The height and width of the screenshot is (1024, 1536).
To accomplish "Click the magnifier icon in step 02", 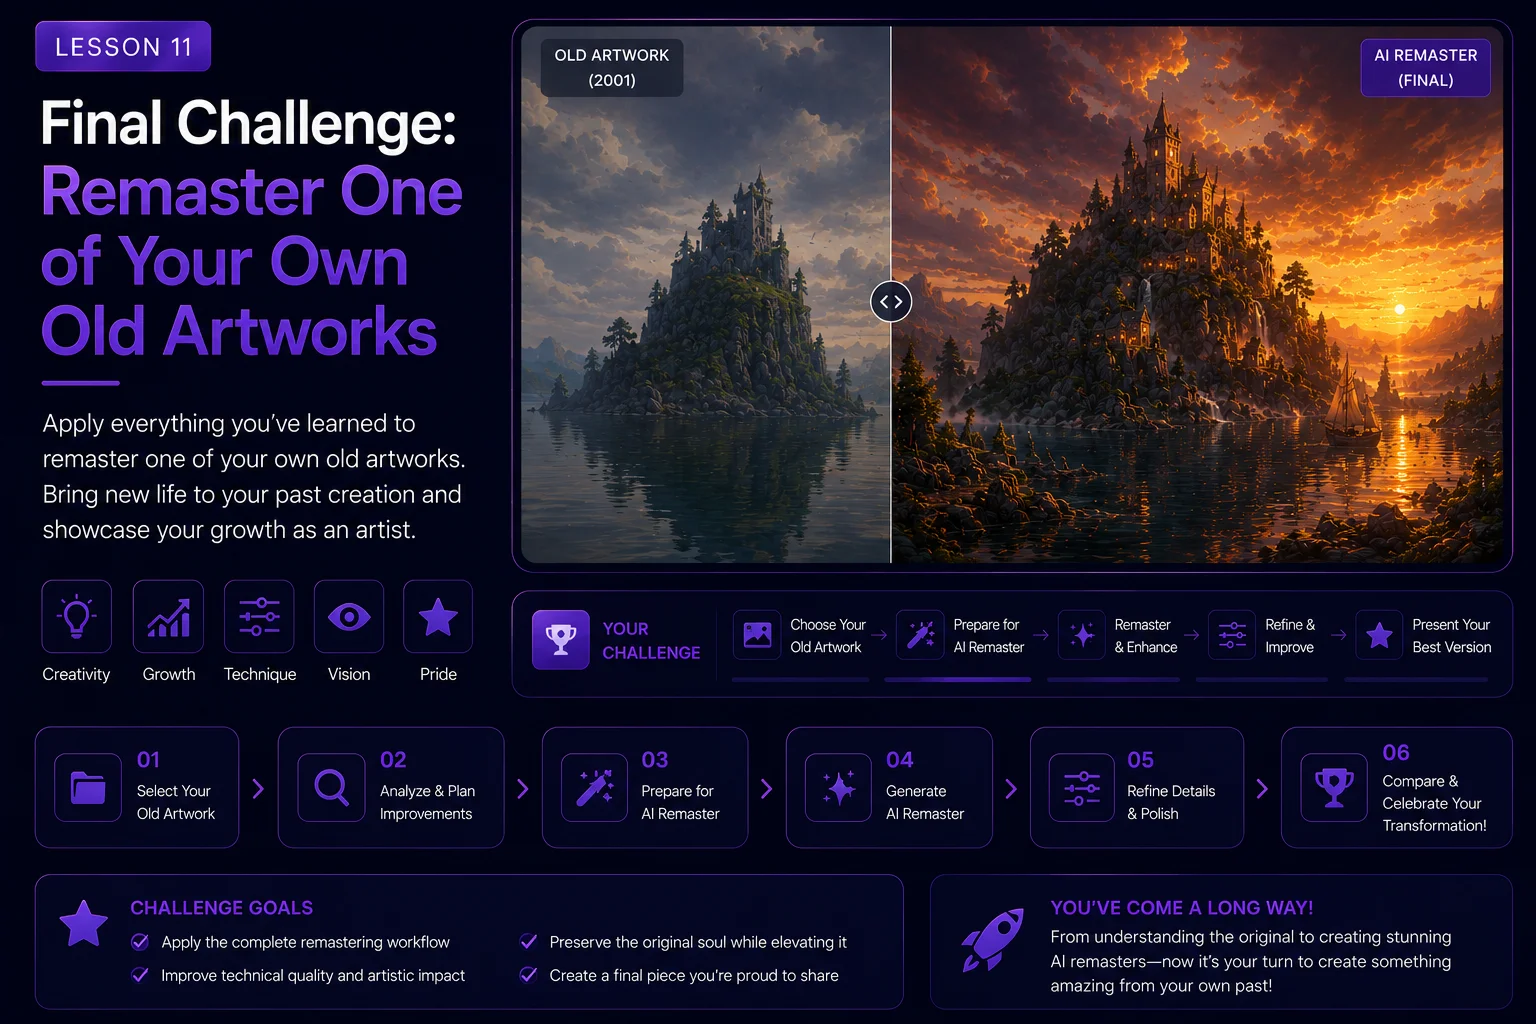I will 331,788.
